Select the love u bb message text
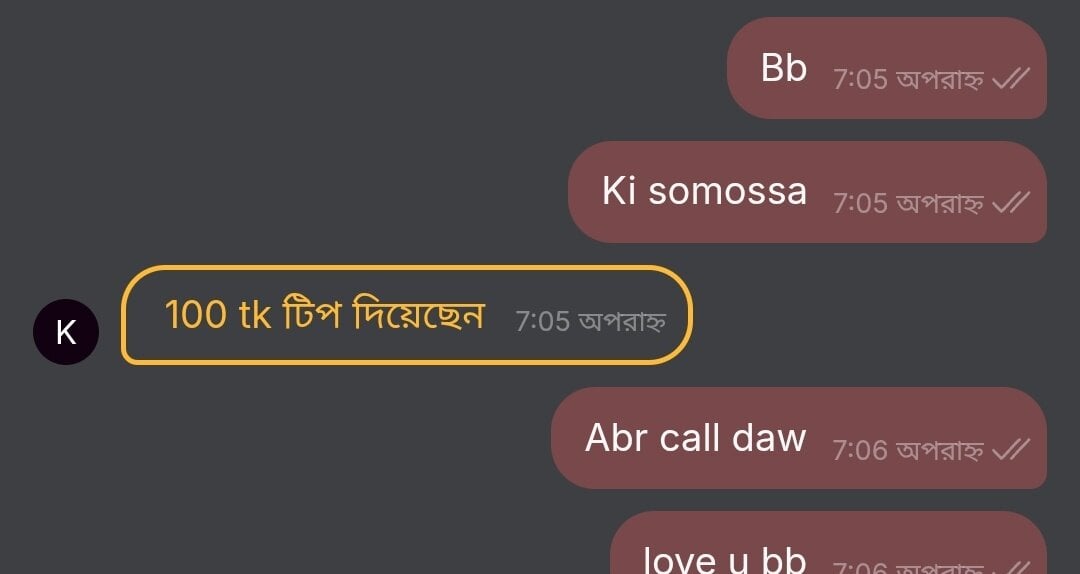This screenshot has width=1080, height=574. (x=725, y=559)
